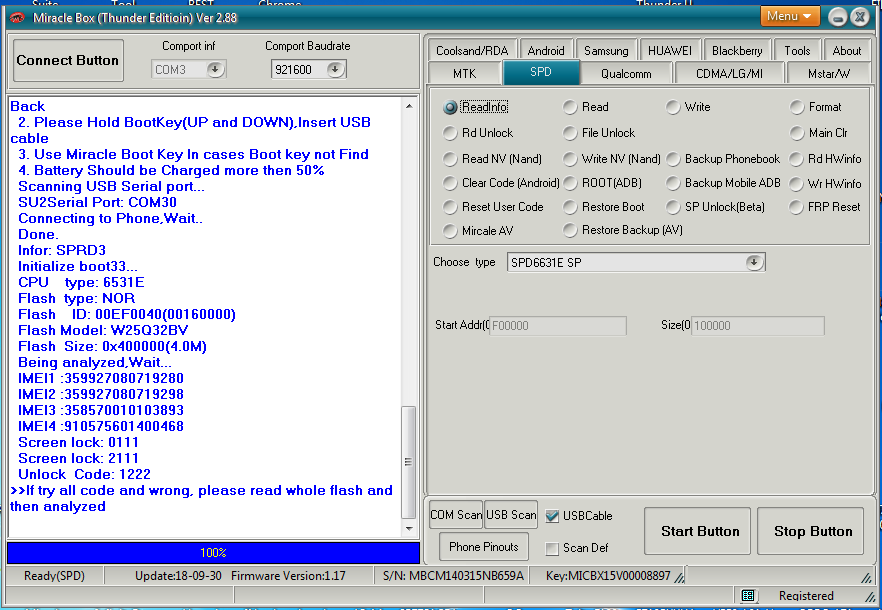Click the log vertical scrollbar thumb
Viewport: 882px width, 610px height.
tap(408, 462)
